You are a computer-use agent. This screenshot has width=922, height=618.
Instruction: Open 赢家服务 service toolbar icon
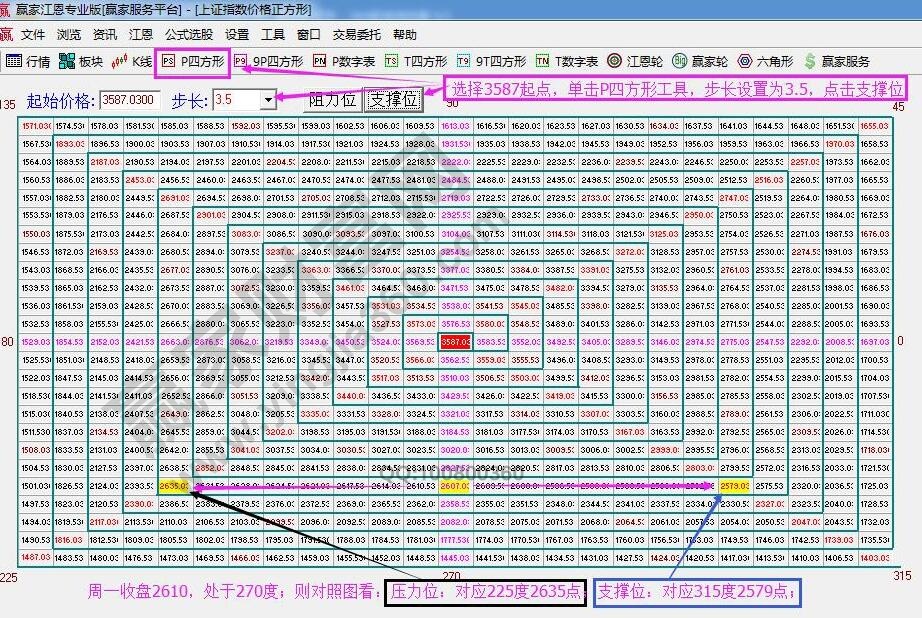coord(837,61)
